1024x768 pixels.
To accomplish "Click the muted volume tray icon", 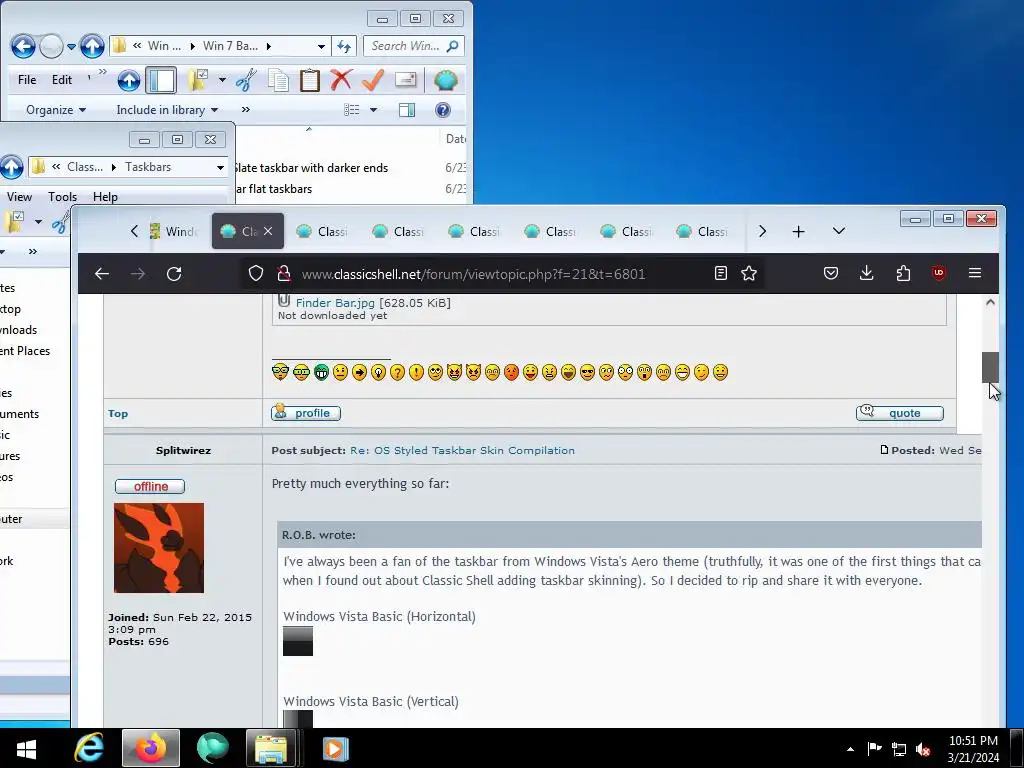I will pos(923,749).
